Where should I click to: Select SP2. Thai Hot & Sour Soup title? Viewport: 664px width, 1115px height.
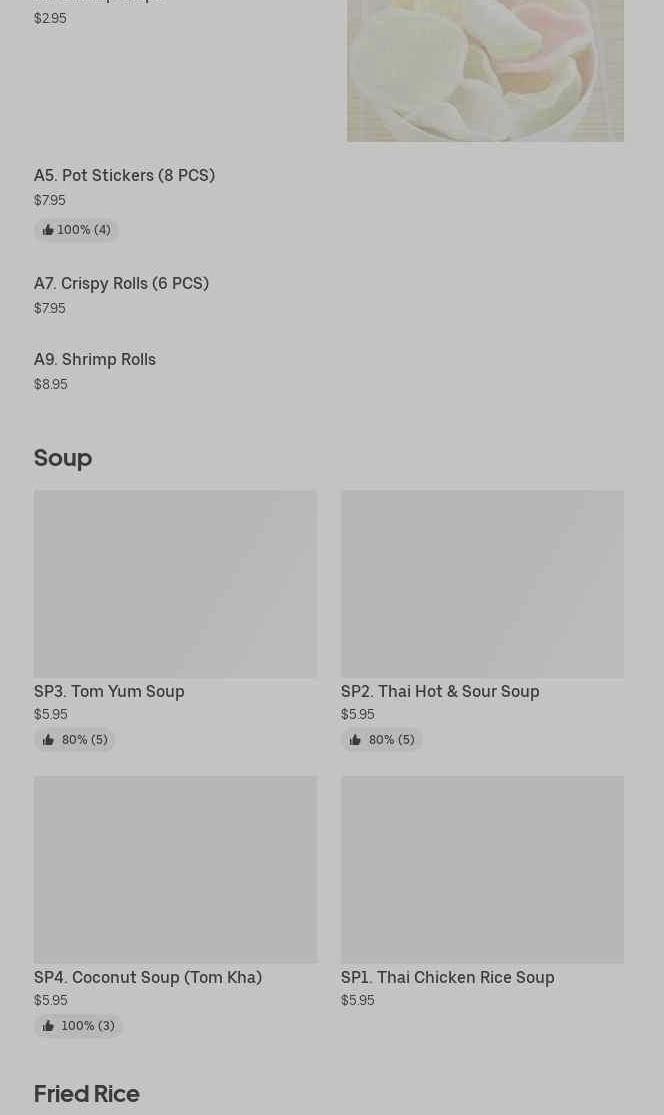click(440, 691)
